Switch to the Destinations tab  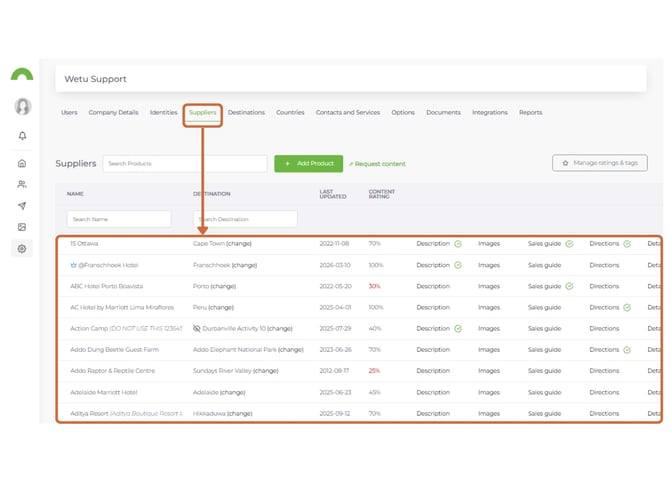click(246, 112)
